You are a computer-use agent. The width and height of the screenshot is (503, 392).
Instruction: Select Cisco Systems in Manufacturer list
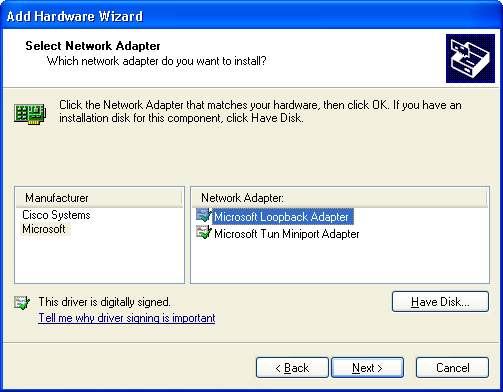[x=56, y=215]
